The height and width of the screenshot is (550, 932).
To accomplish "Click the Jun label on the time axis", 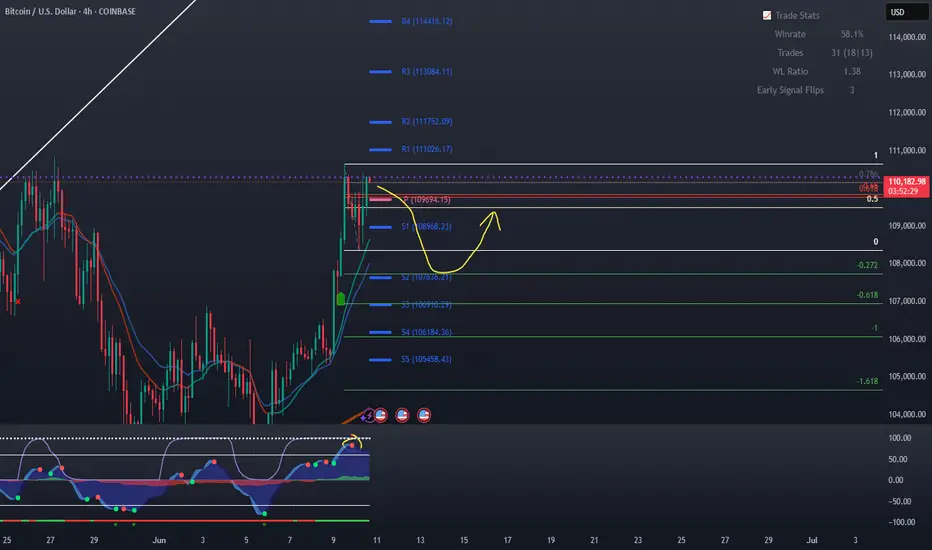I will click(159, 540).
